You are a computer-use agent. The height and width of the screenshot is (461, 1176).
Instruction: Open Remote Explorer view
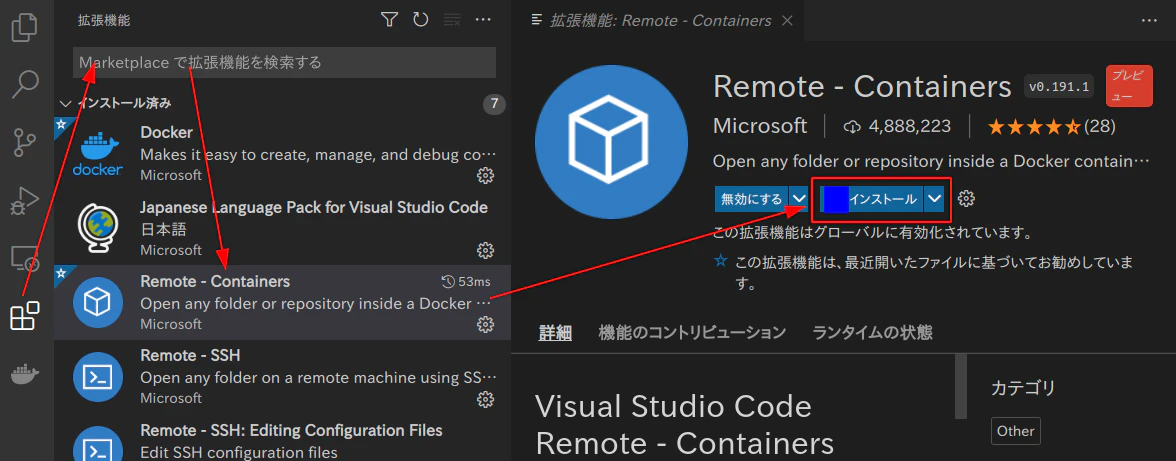point(26,258)
